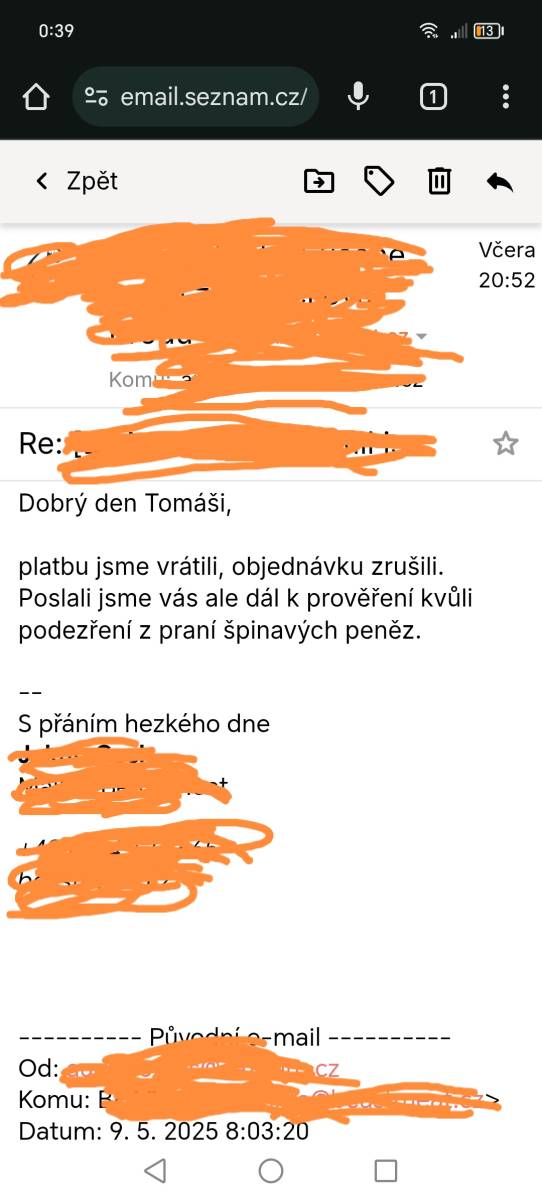Add a label with the tag icon
Screen dimensions: 542x1200
coord(378,181)
